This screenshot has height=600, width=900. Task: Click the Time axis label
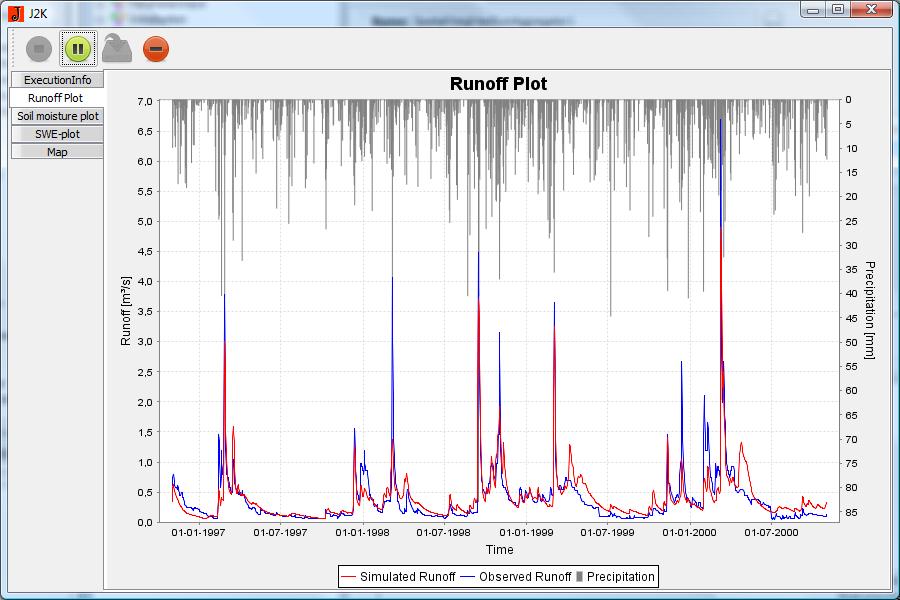point(499,550)
